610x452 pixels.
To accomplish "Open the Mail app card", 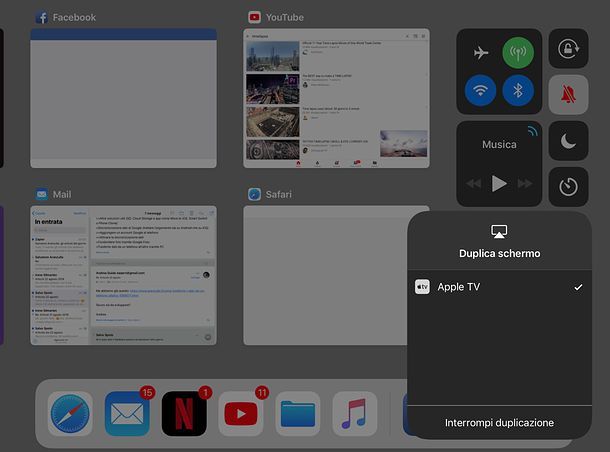I will [x=124, y=275].
